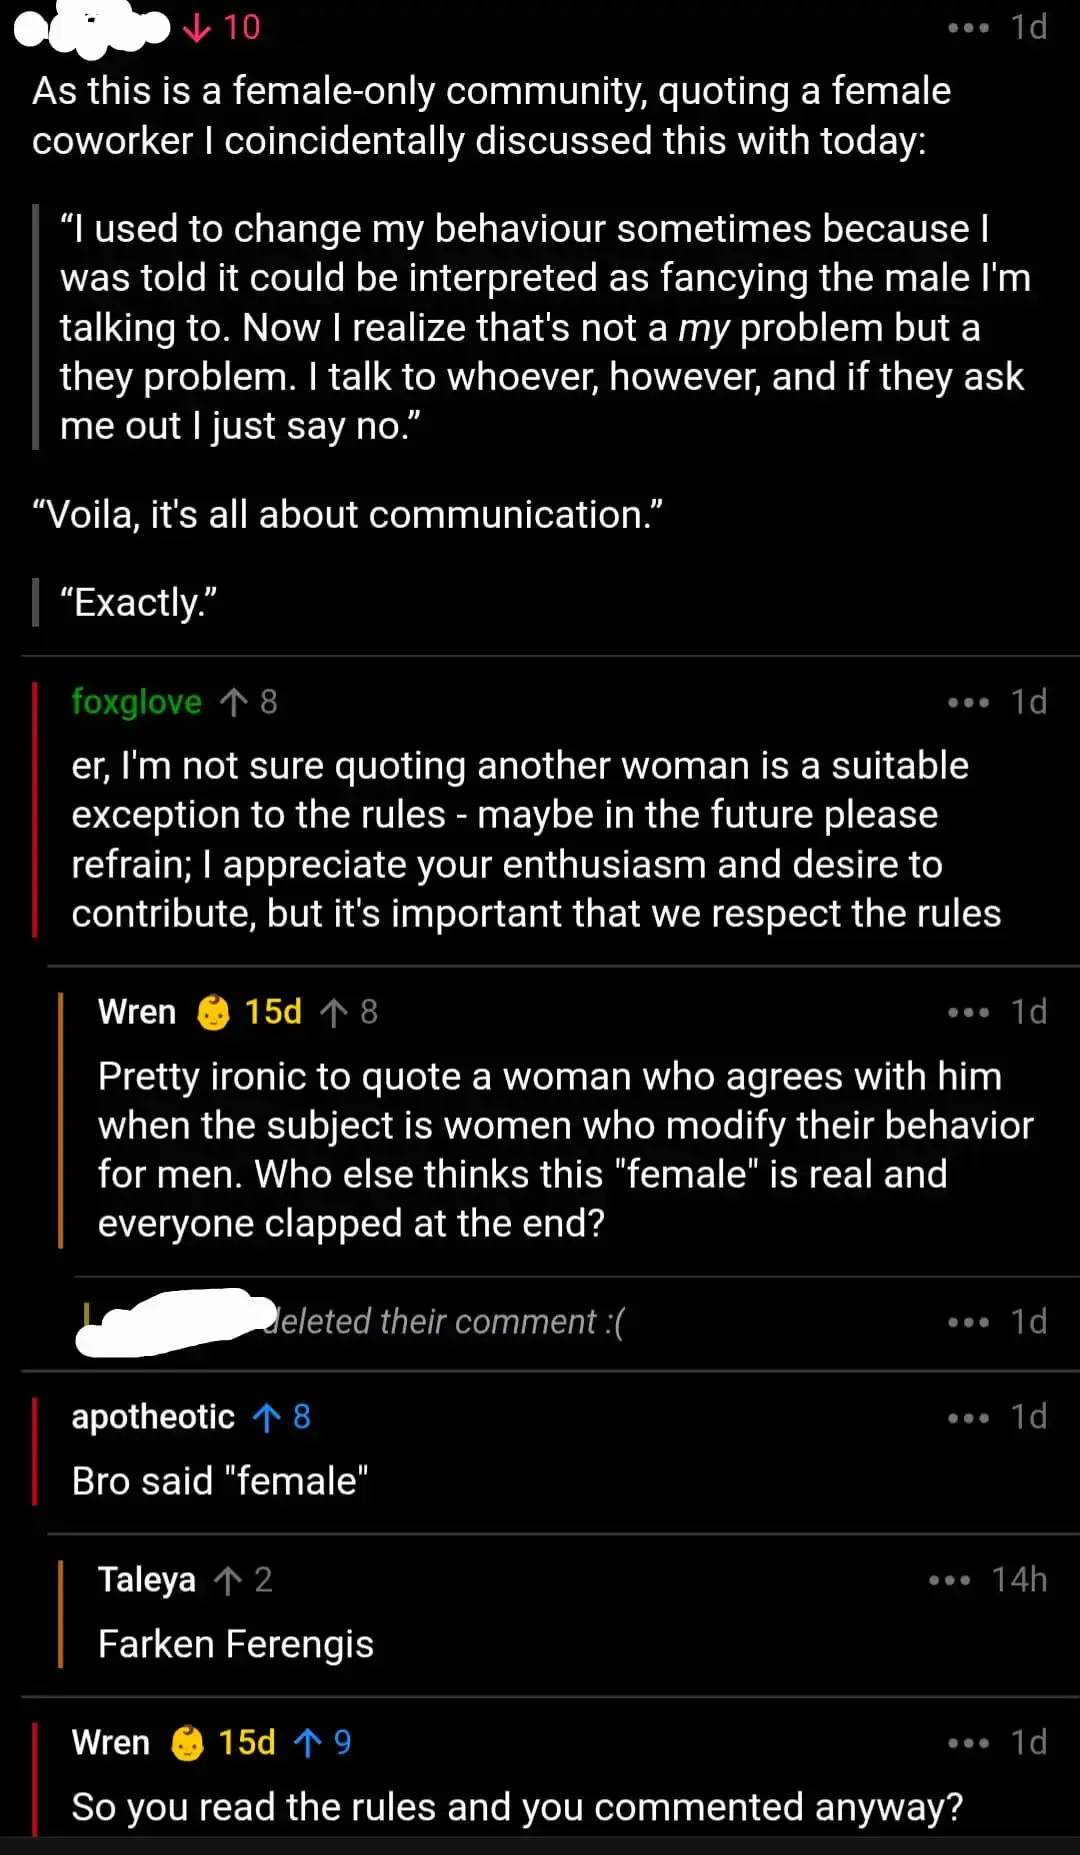Open the three-dot menu on the top comment
This screenshot has height=1855, width=1080.
coord(968,28)
